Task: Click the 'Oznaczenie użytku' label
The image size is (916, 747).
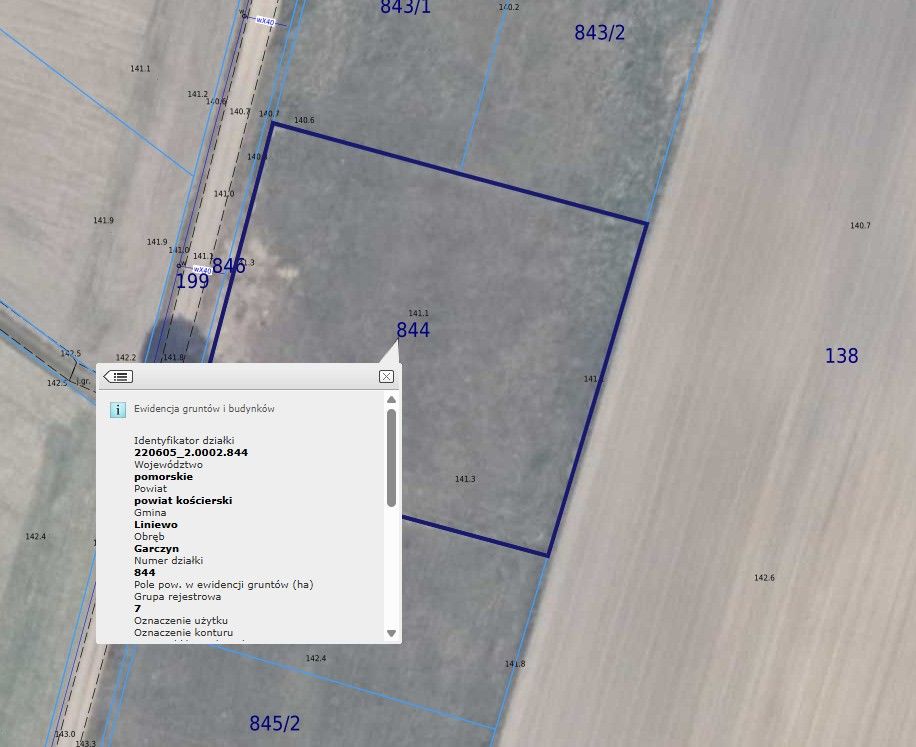Action: [181, 620]
